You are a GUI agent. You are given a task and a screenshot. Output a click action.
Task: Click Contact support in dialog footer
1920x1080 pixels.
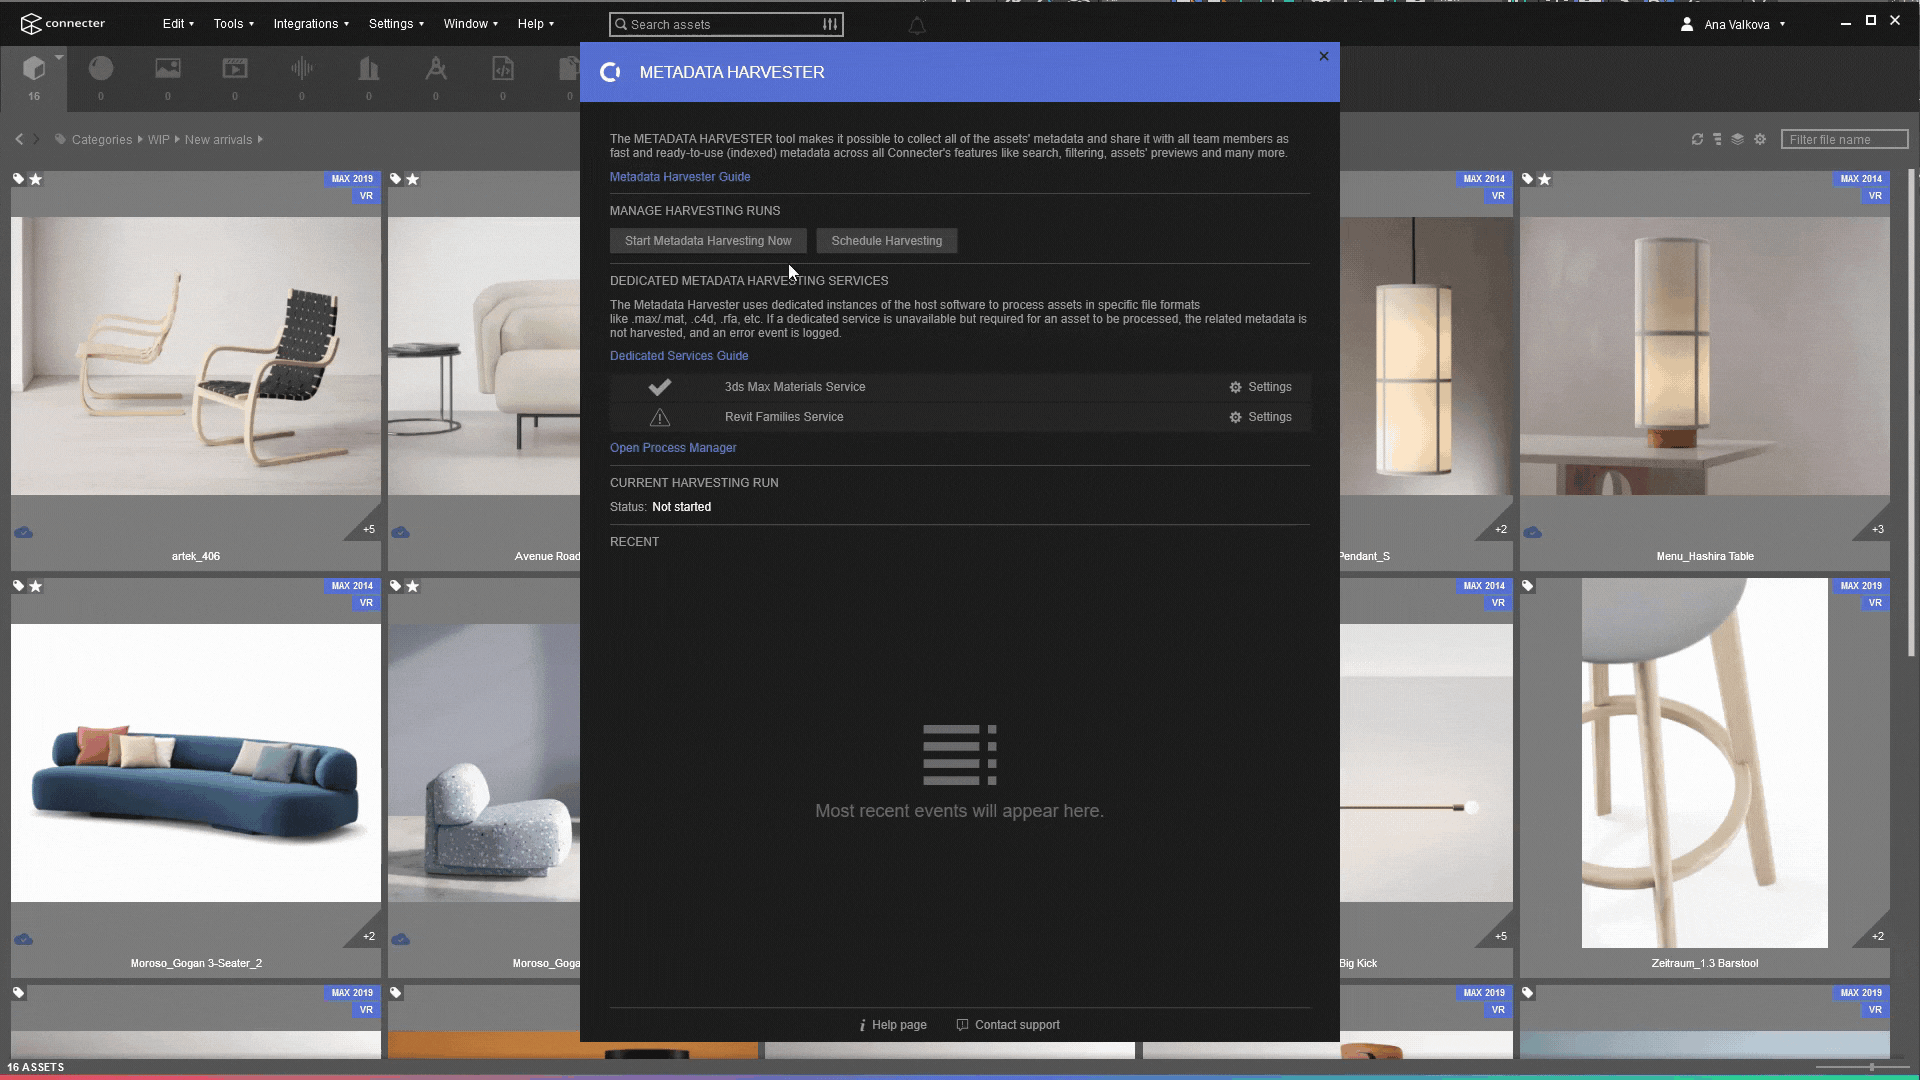[1008, 1025]
